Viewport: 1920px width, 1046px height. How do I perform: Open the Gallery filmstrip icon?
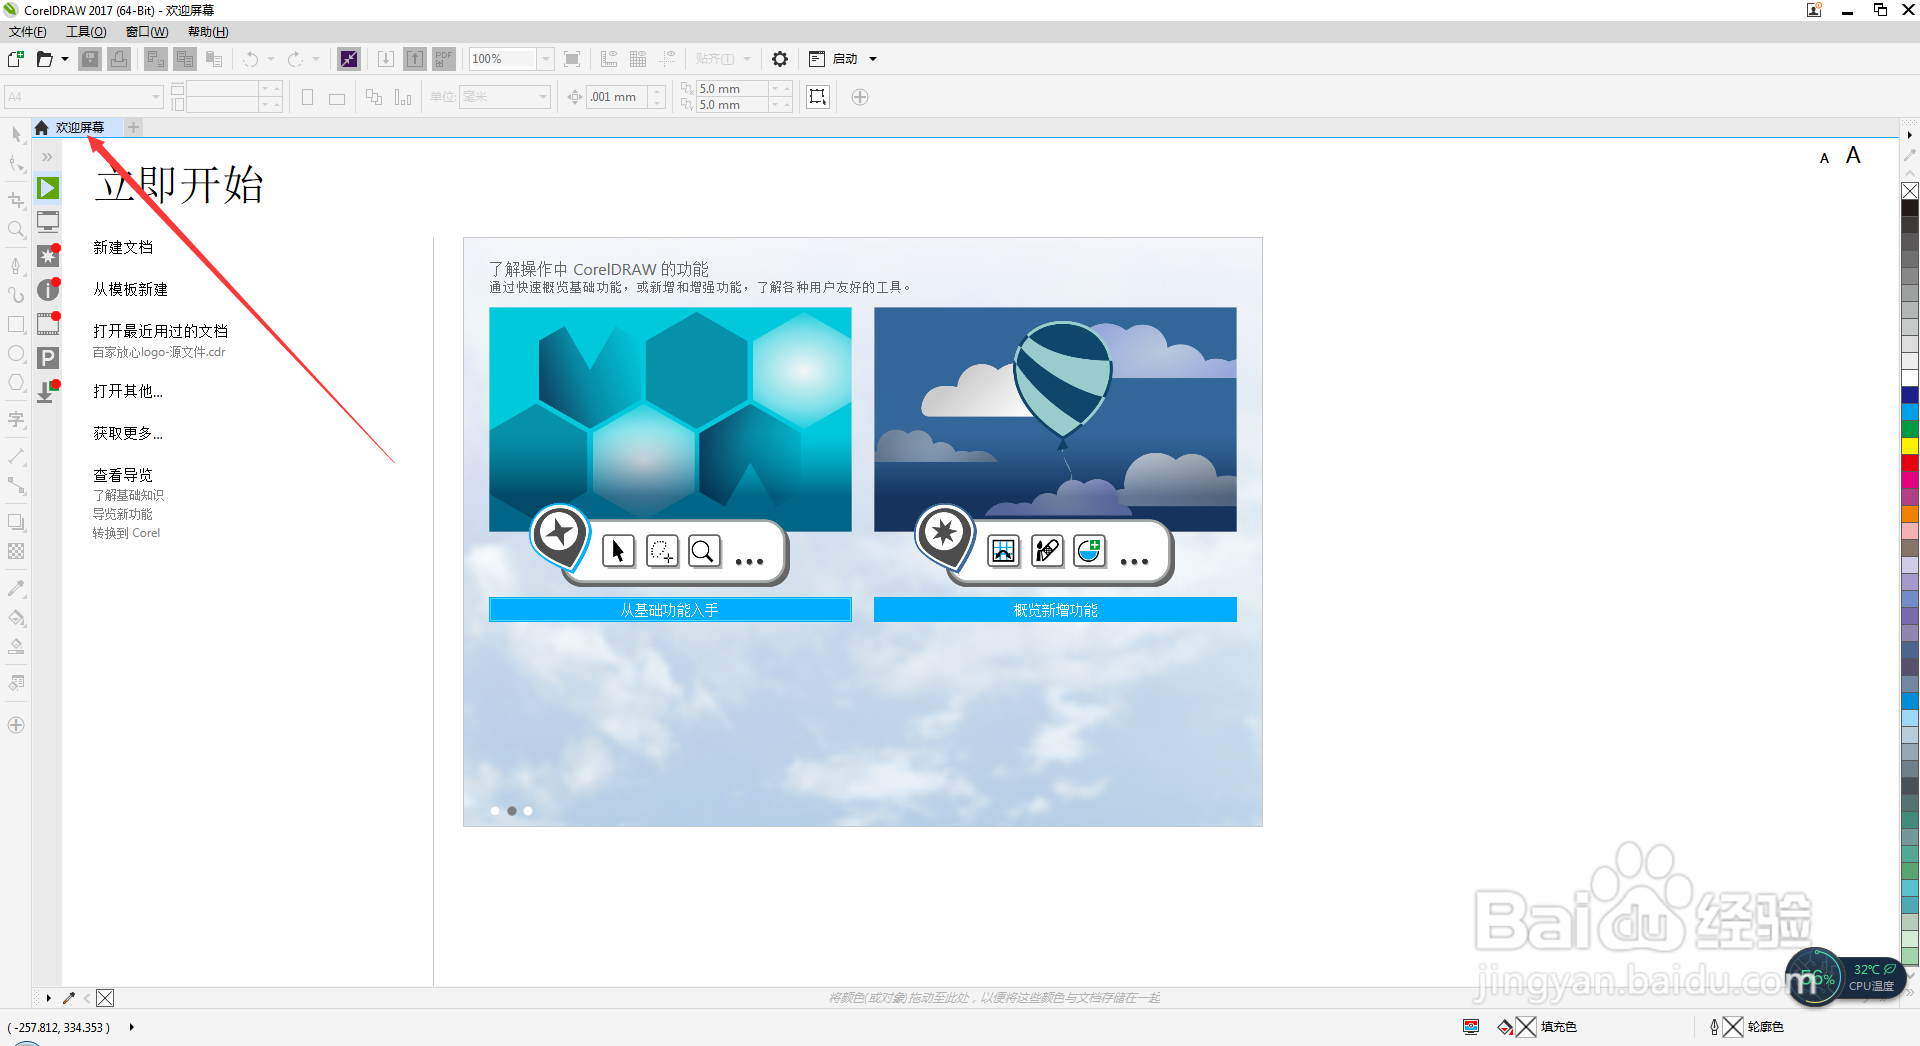point(48,324)
